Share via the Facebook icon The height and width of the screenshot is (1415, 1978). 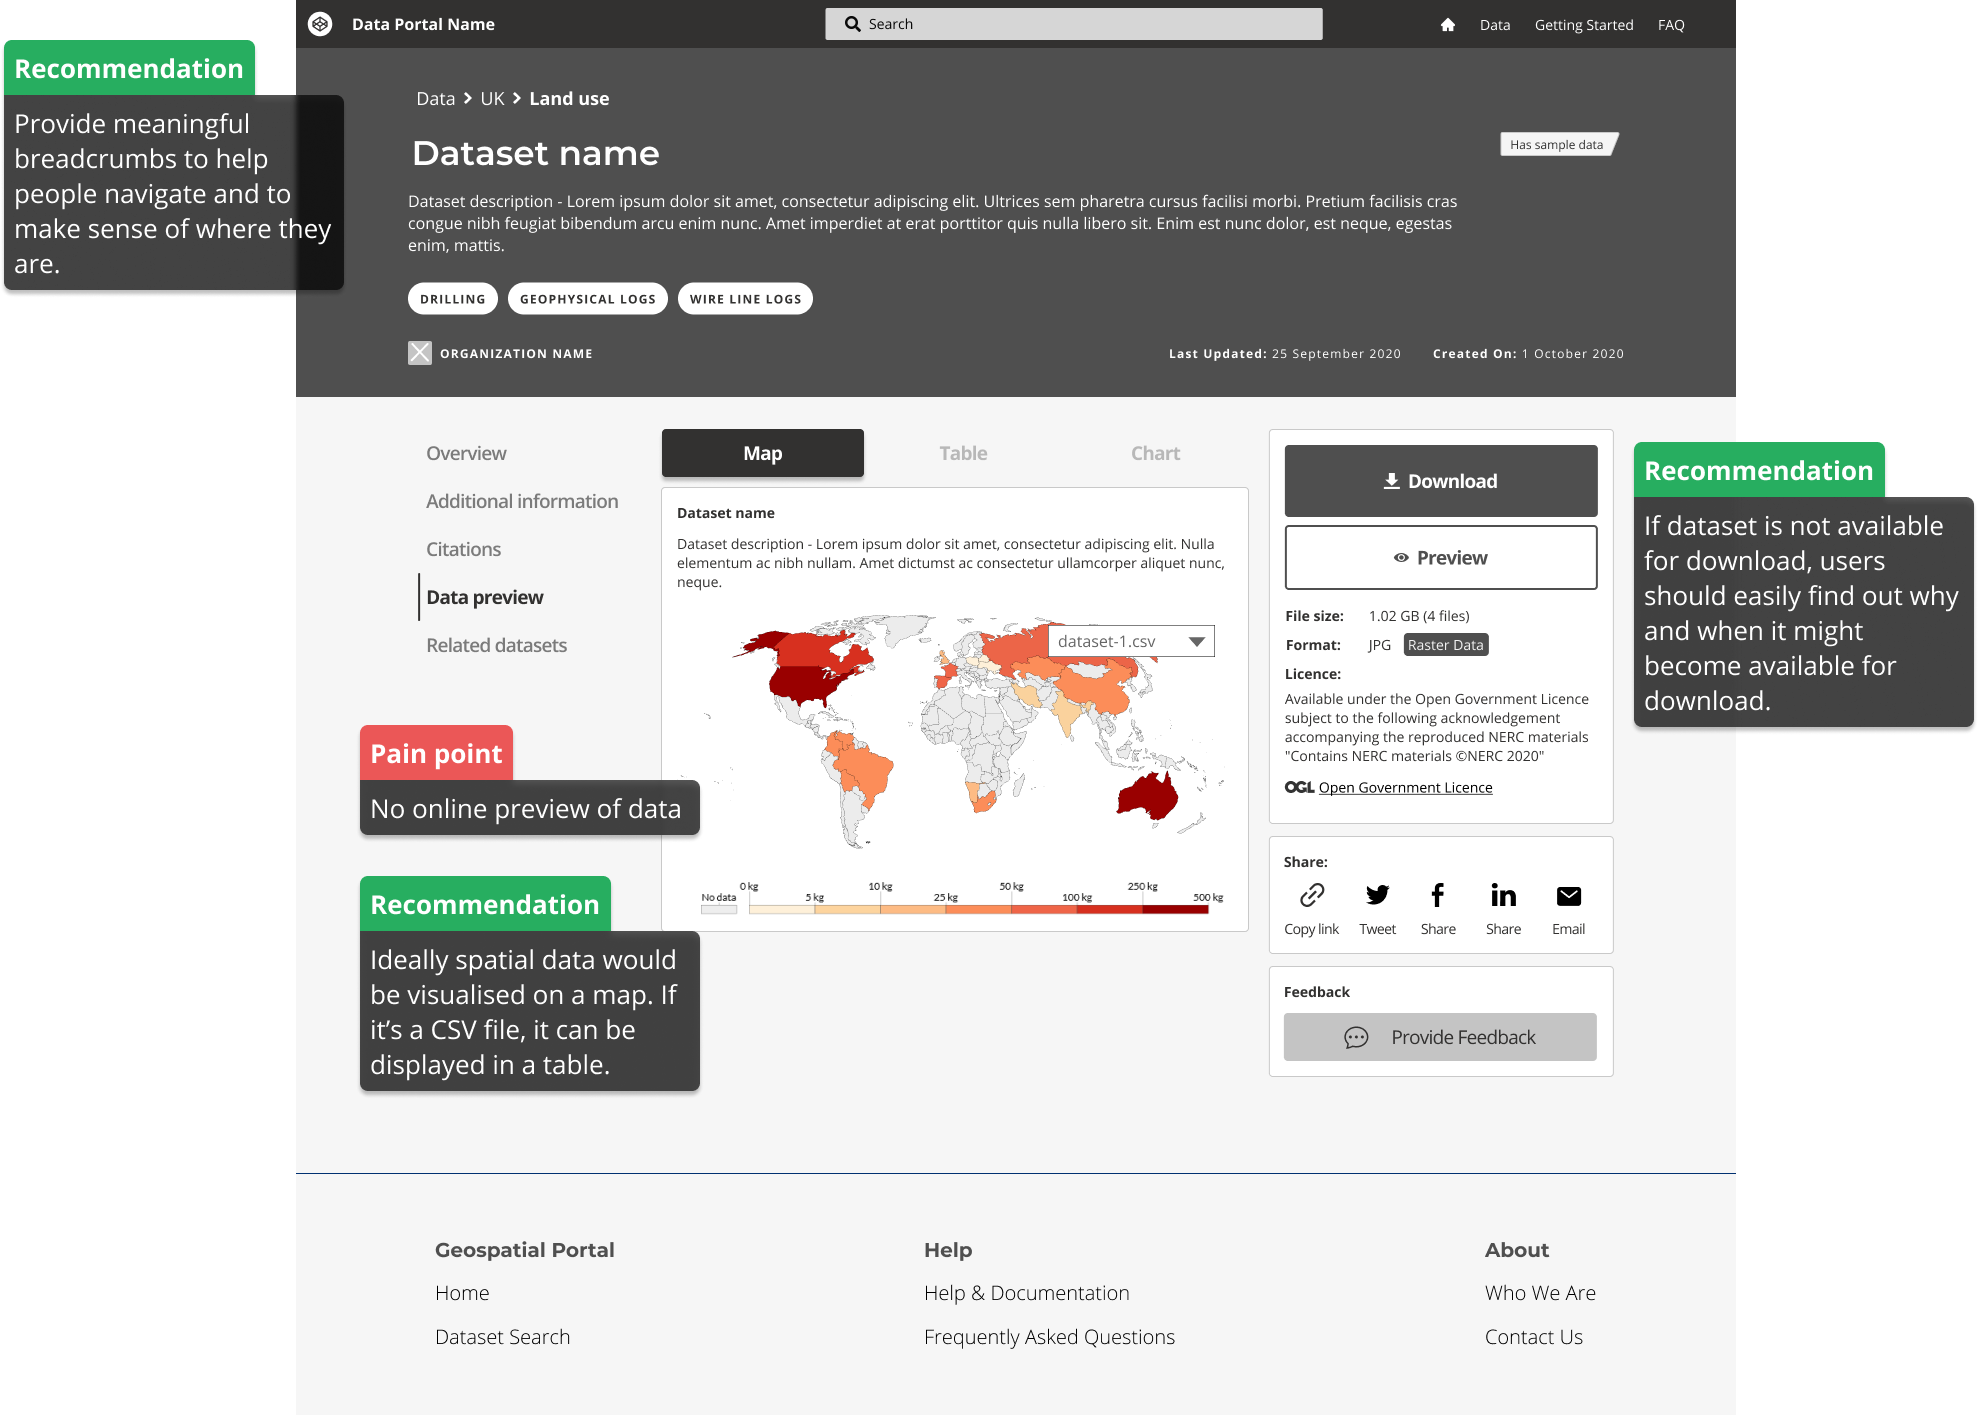click(1437, 895)
